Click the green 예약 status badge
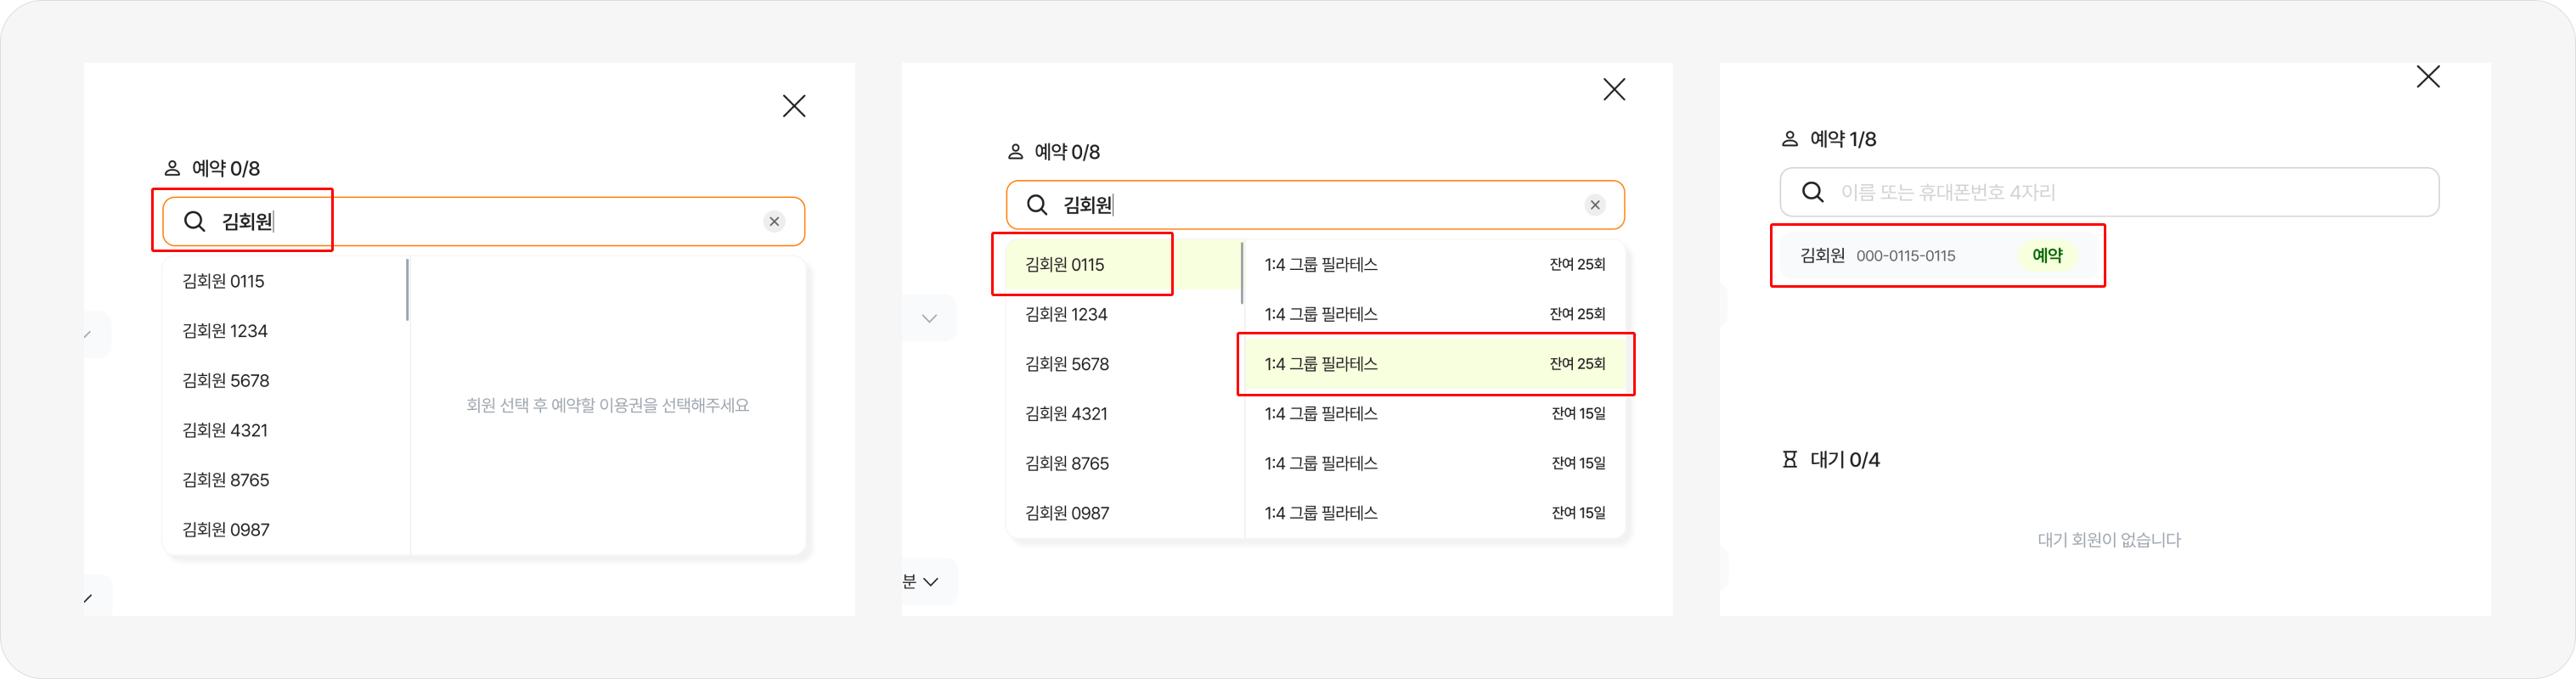 pyautogui.click(x=2047, y=256)
